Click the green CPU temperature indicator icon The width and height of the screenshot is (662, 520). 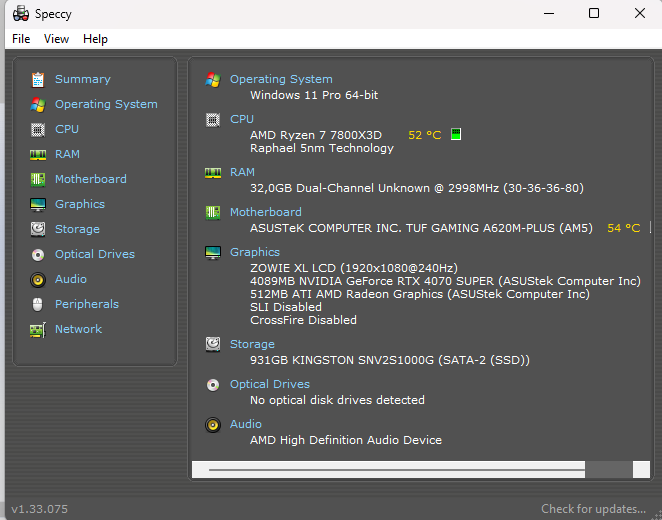click(456, 134)
